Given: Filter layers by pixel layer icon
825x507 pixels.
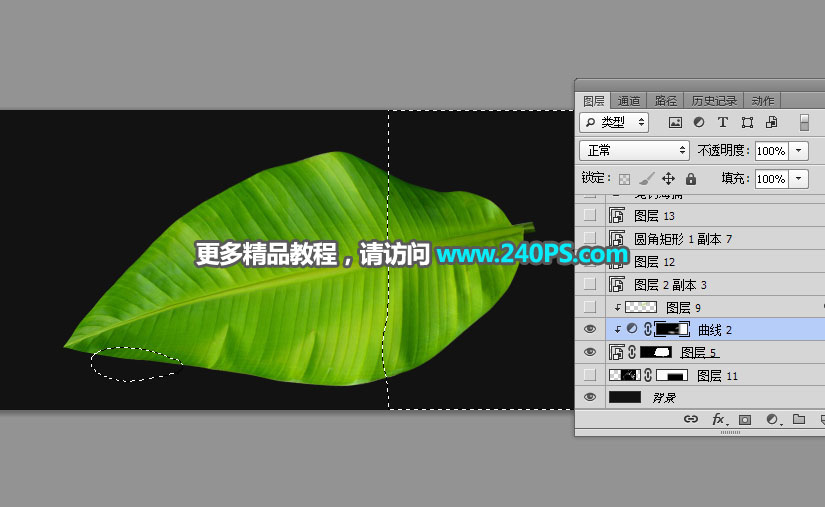Looking at the screenshot, I should pos(675,123).
